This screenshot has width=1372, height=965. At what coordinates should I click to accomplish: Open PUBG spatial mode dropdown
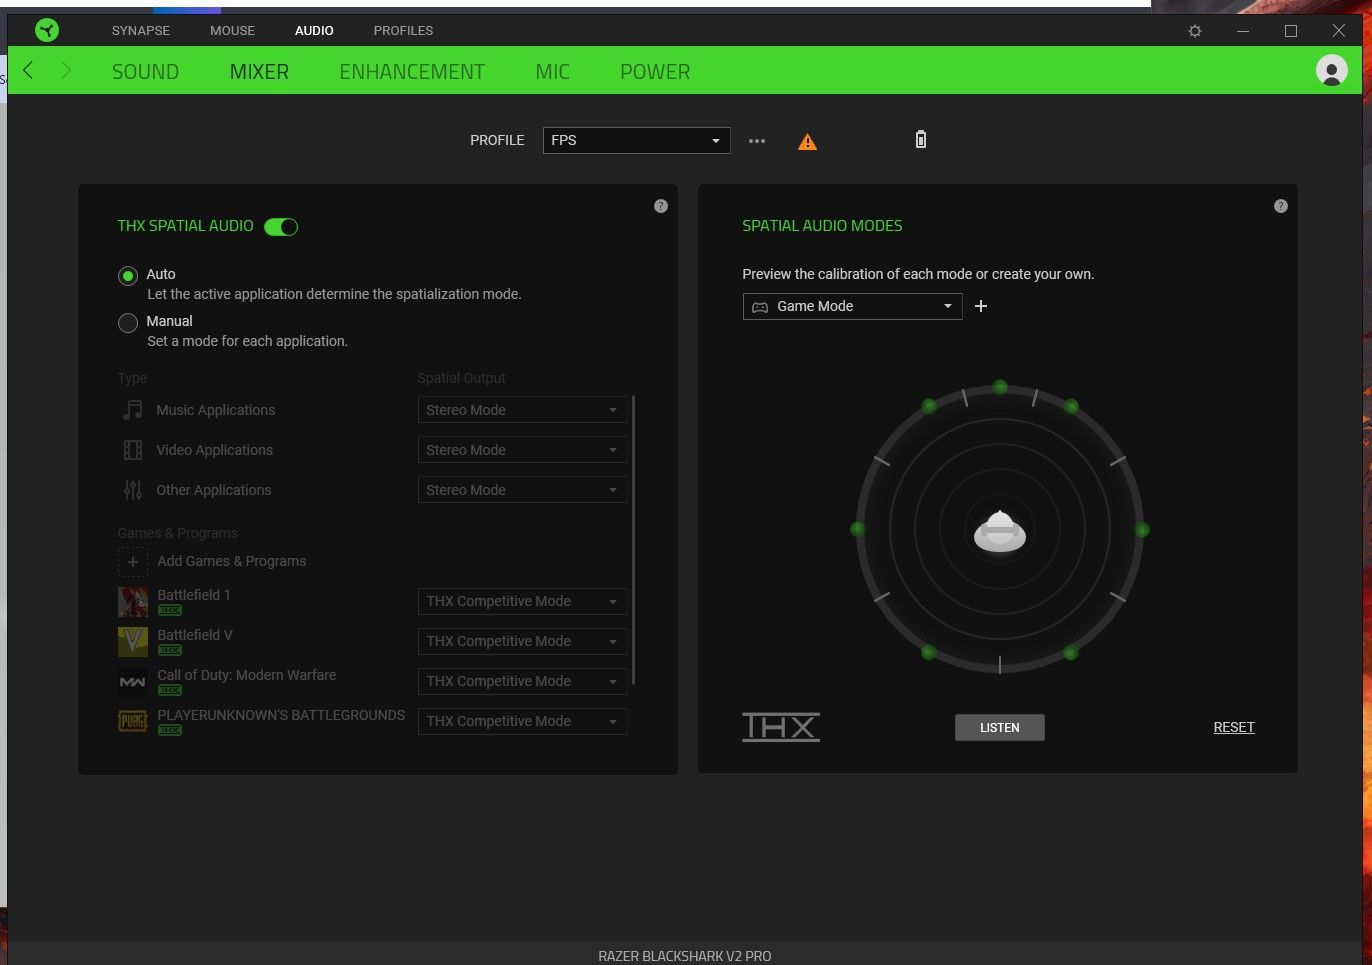click(x=522, y=721)
